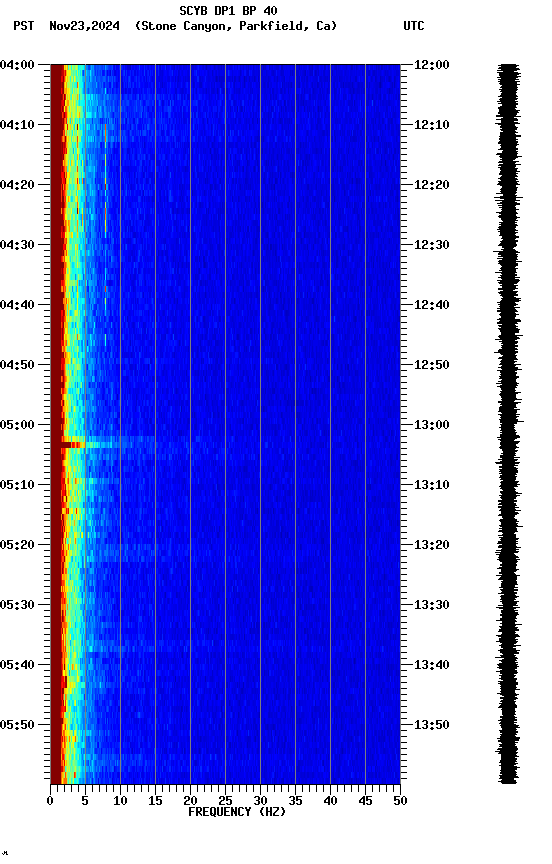Click the date label 'Nov23,2024'
552x864 pixels.
pos(84,26)
